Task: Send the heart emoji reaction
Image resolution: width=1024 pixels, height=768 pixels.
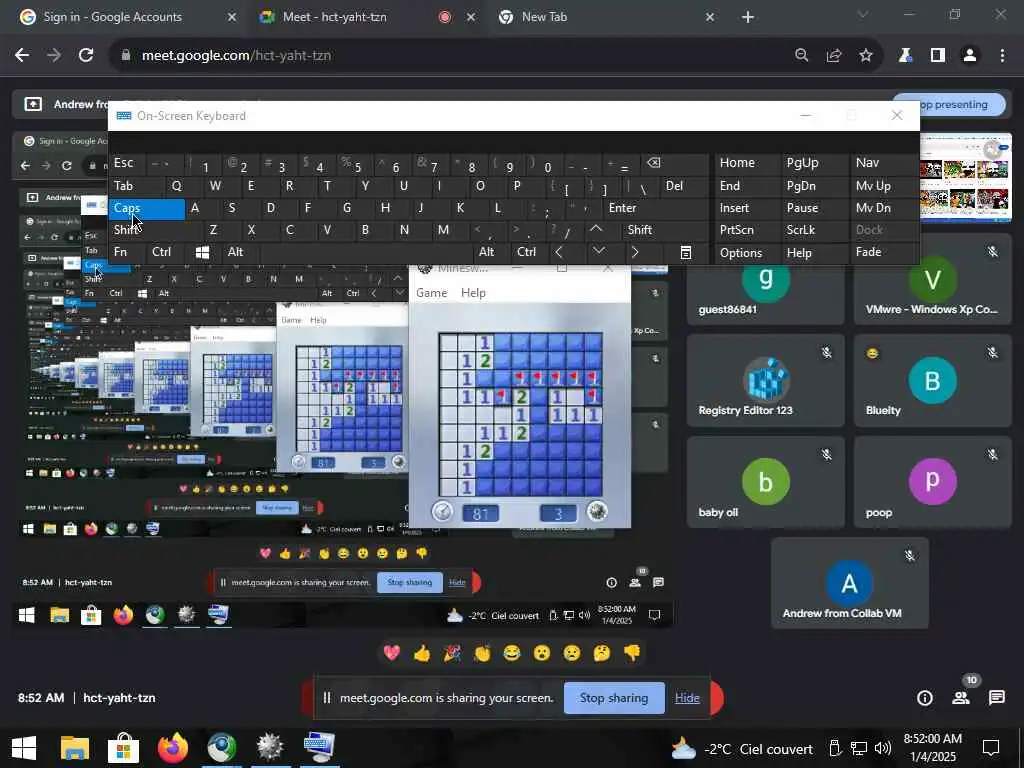Action: [x=391, y=652]
